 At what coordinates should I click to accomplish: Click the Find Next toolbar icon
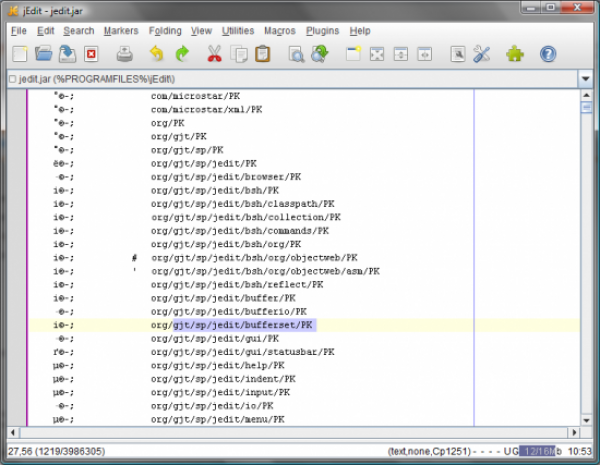coord(320,54)
